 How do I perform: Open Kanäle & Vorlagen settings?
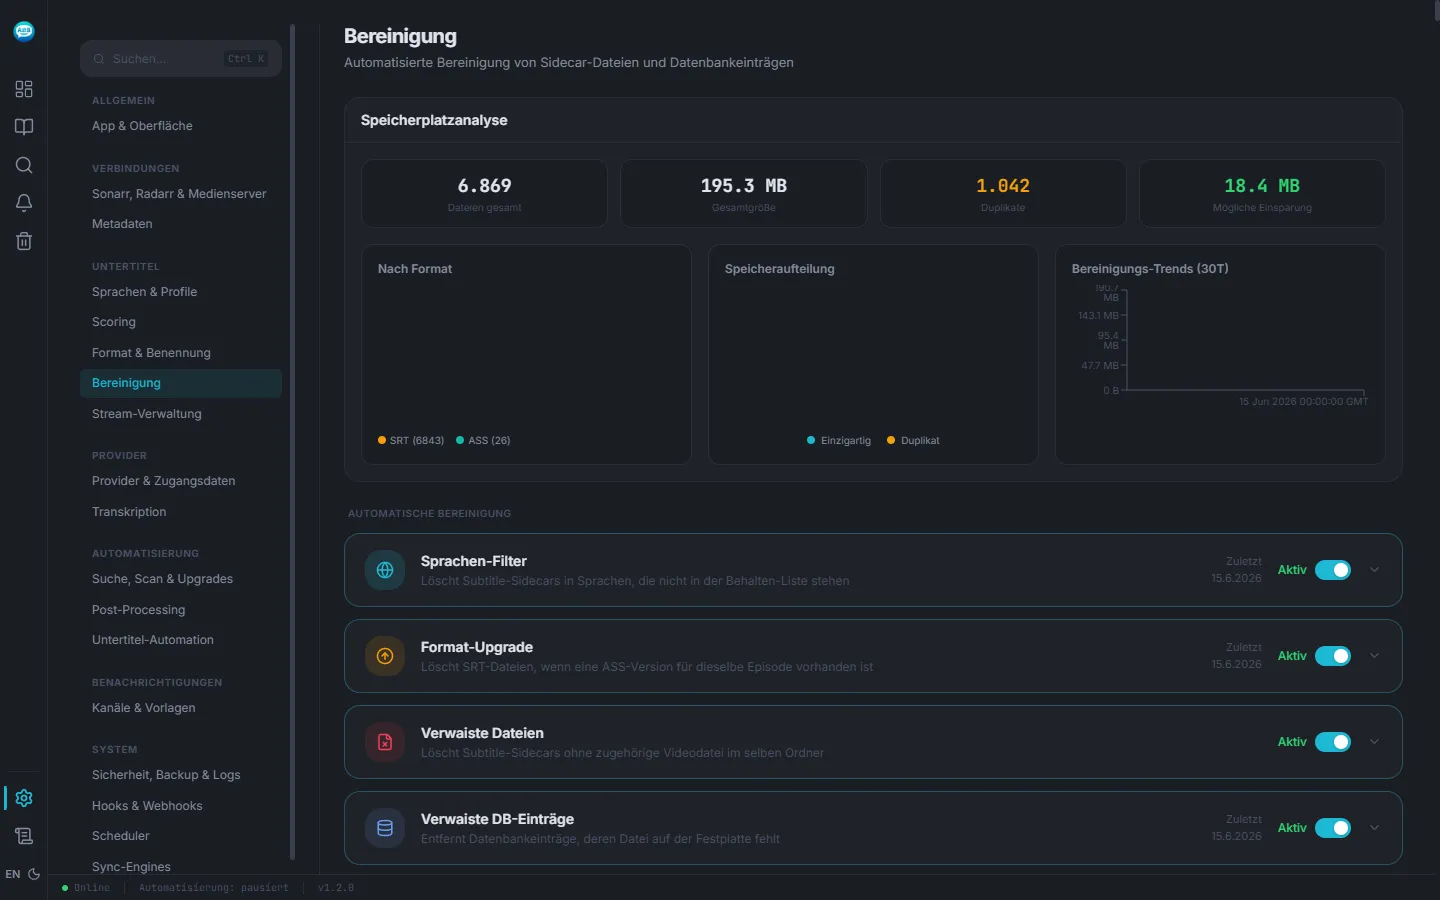click(x=181, y=708)
